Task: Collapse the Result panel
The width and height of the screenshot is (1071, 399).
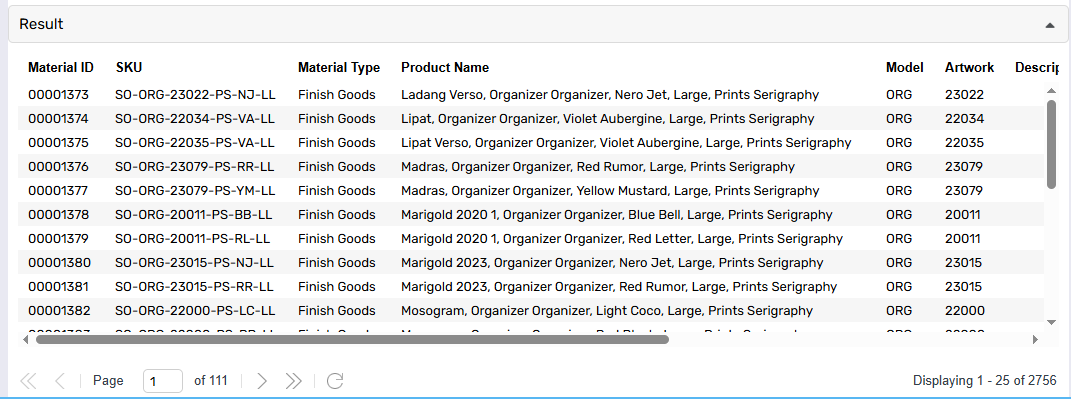Action: pyautogui.click(x=1050, y=25)
